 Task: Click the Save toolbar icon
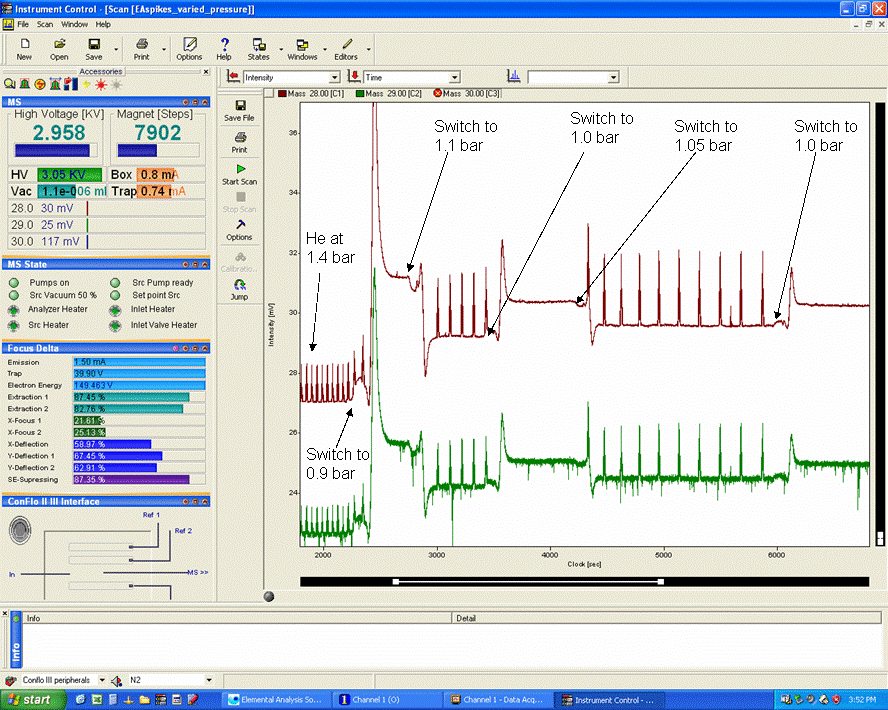(94, 44)
